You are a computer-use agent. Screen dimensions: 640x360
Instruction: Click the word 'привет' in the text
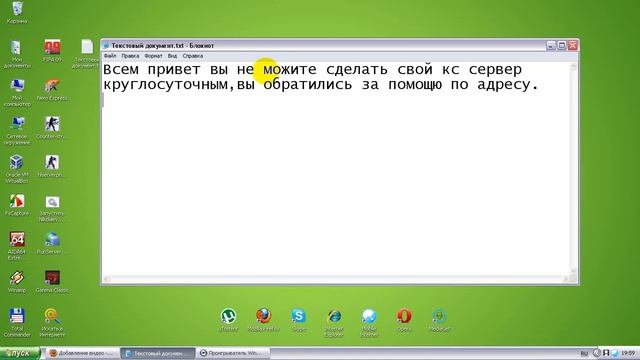[x=174, y=70]
